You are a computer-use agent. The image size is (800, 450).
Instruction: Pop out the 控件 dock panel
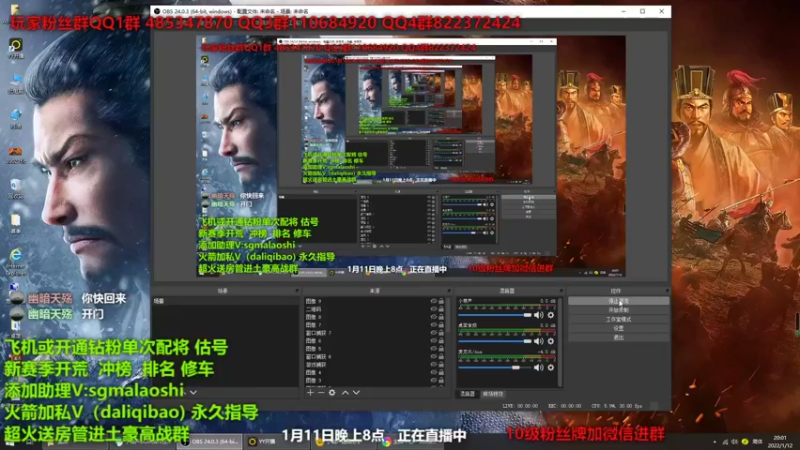tap(666, 291)
